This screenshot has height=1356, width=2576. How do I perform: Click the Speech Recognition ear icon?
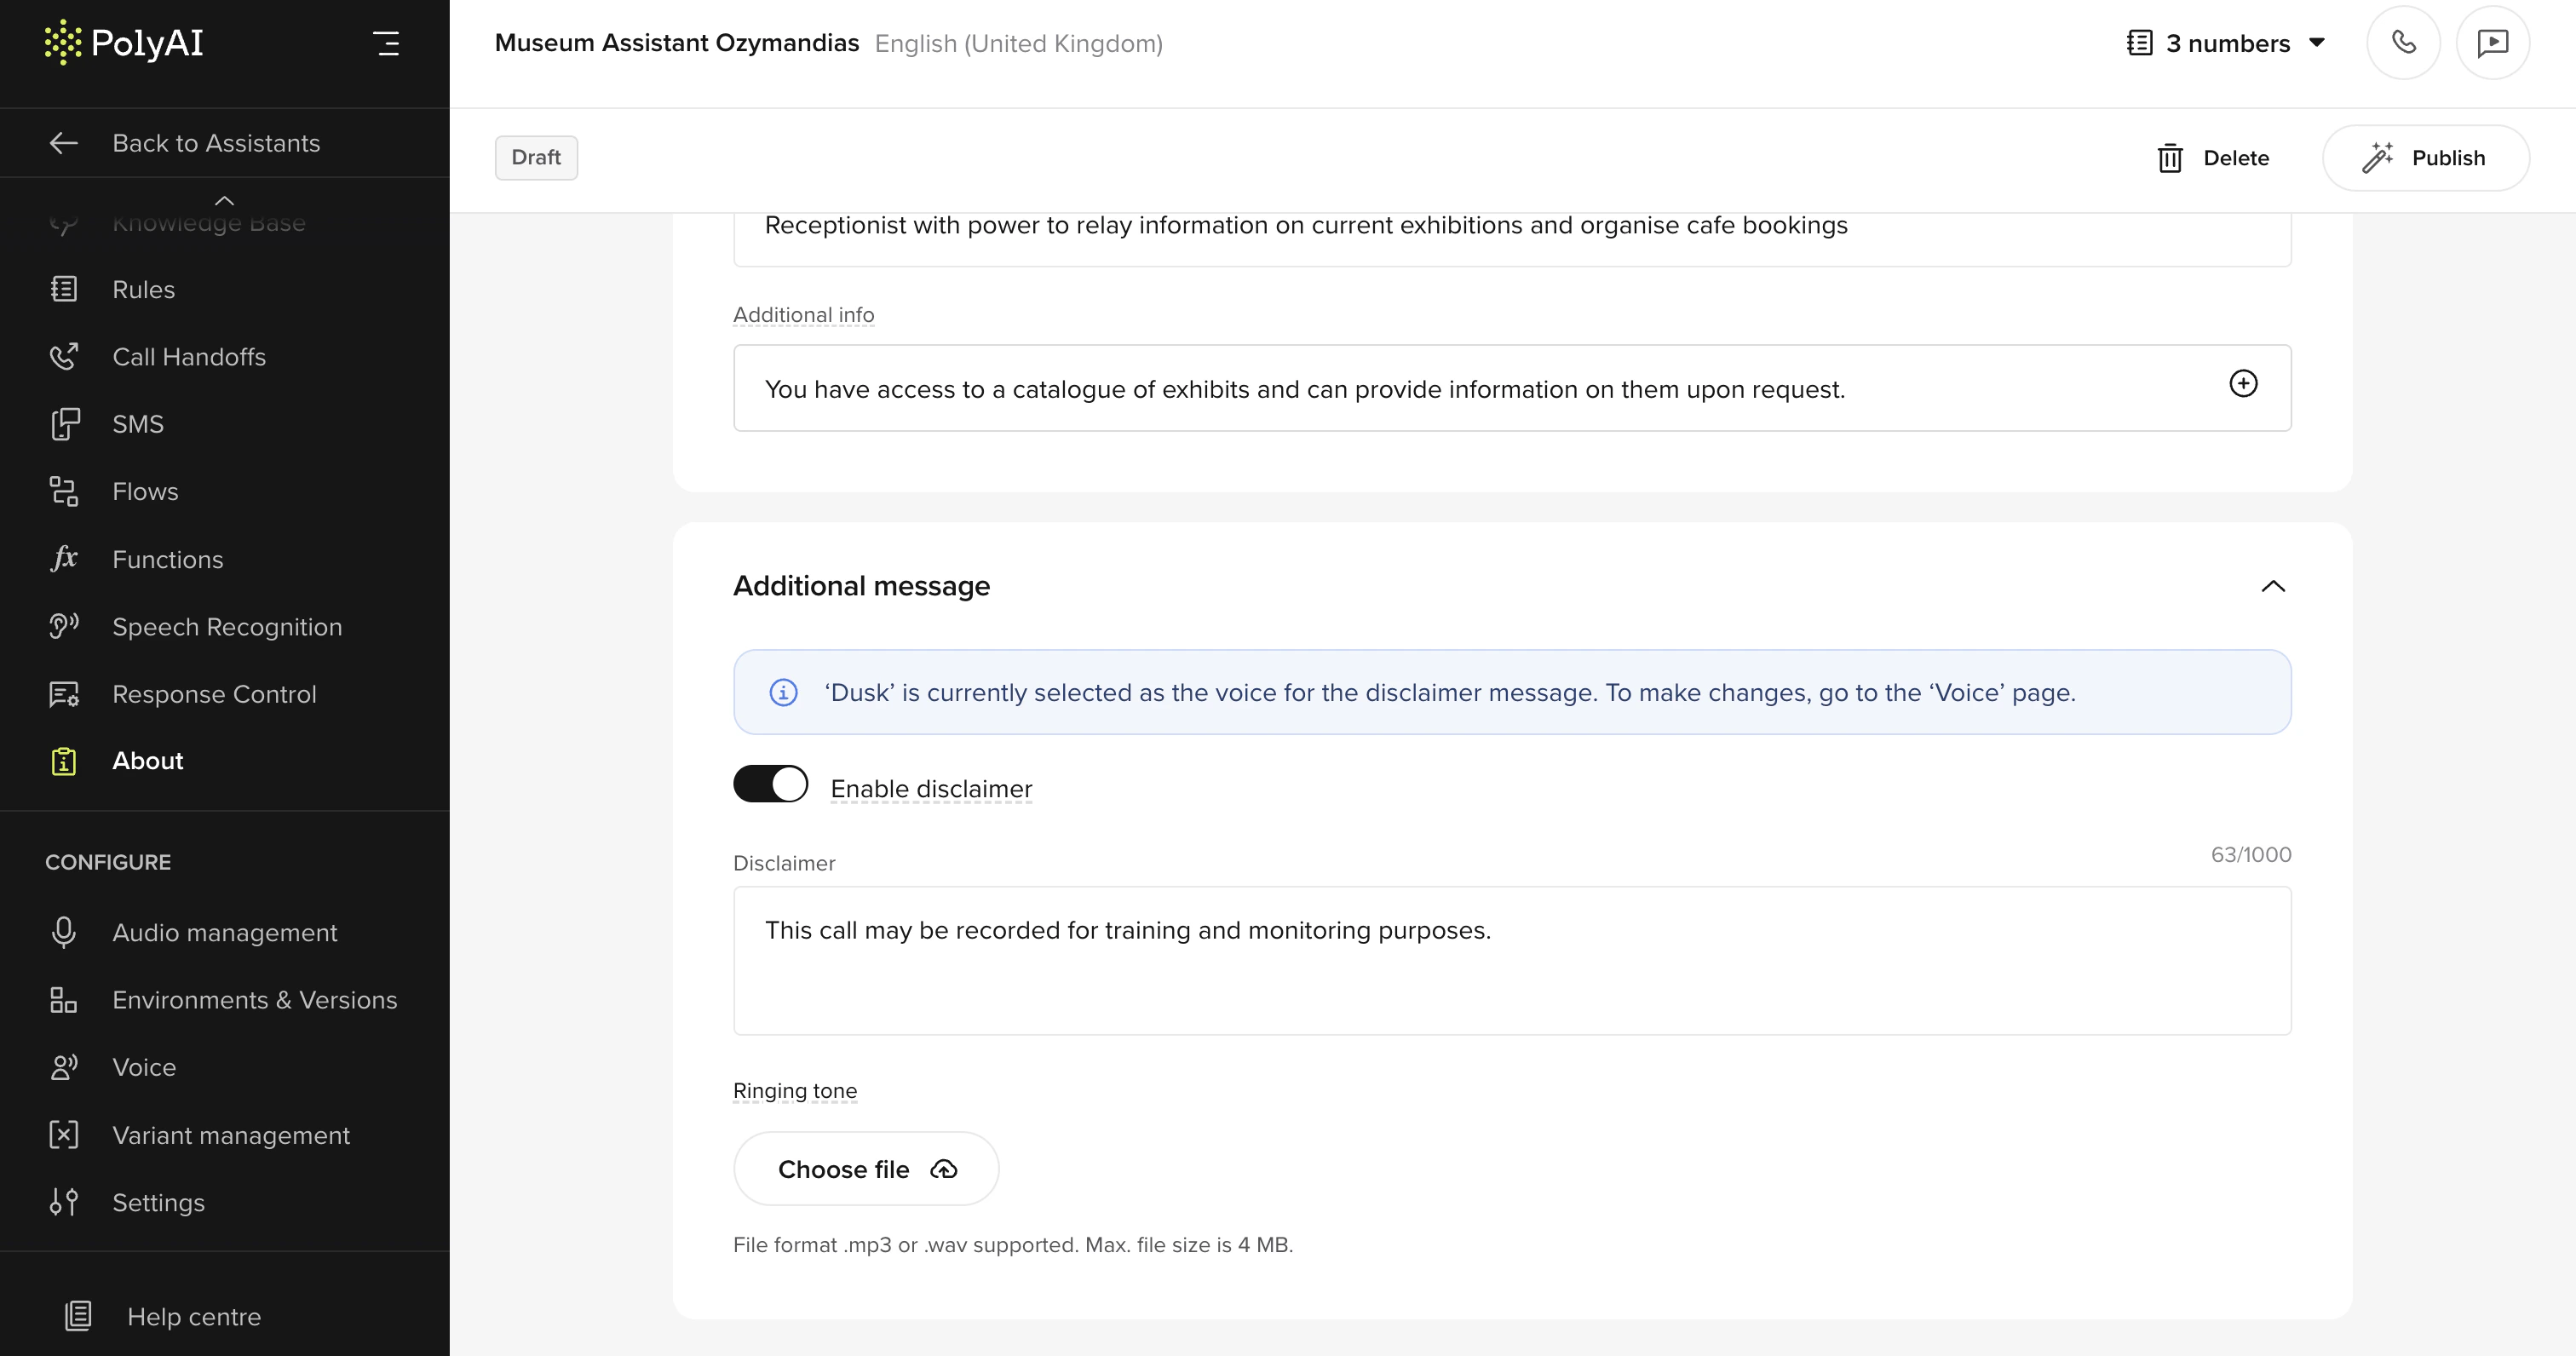point(64,626)
